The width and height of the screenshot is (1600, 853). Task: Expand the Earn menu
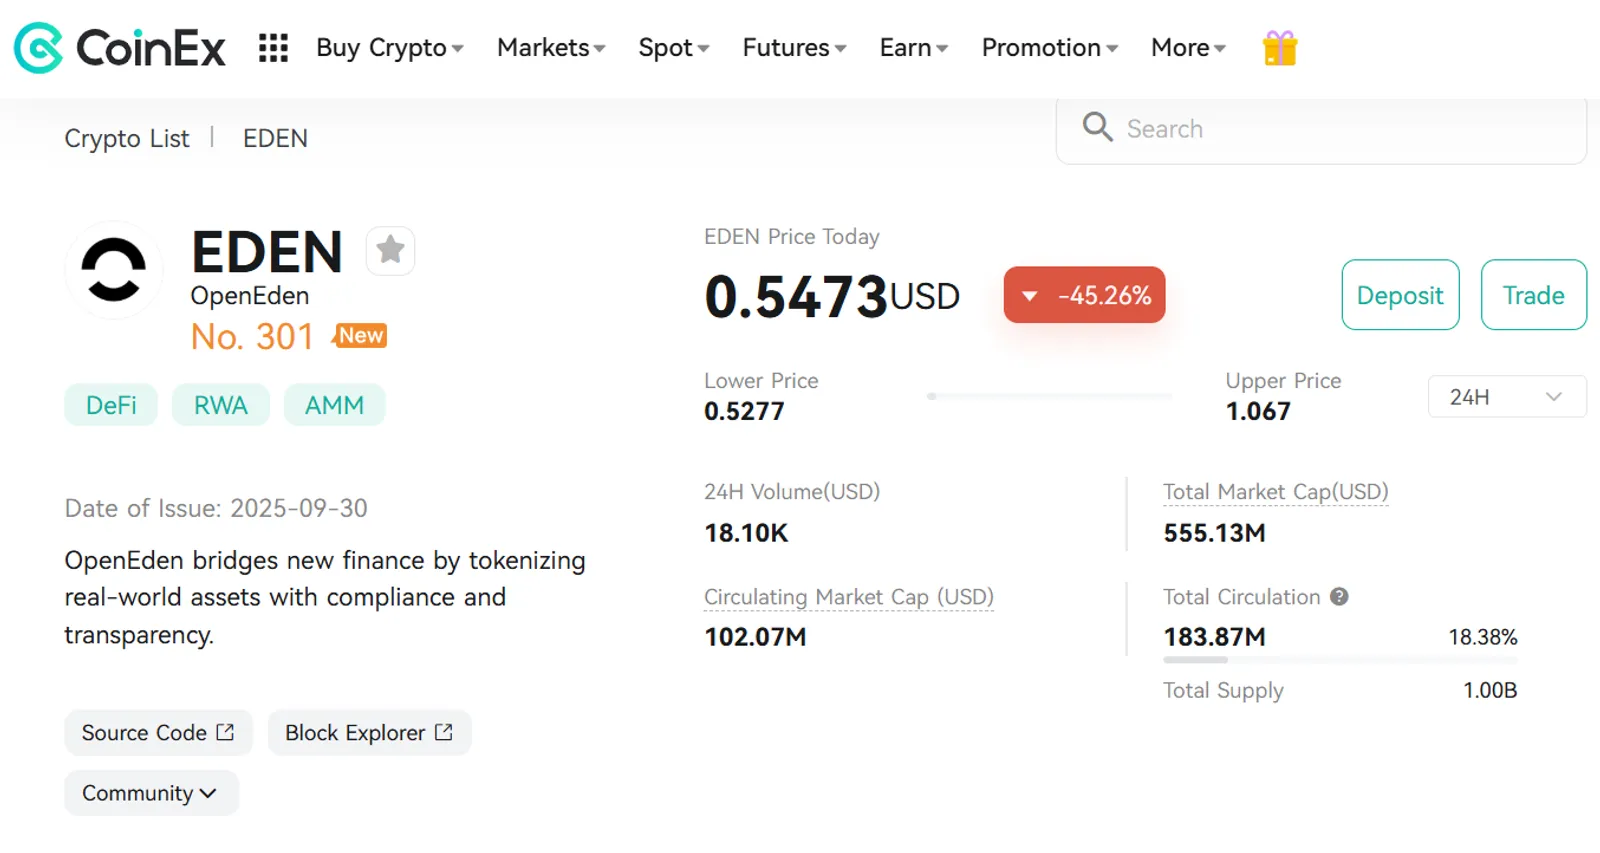(914, 47)
